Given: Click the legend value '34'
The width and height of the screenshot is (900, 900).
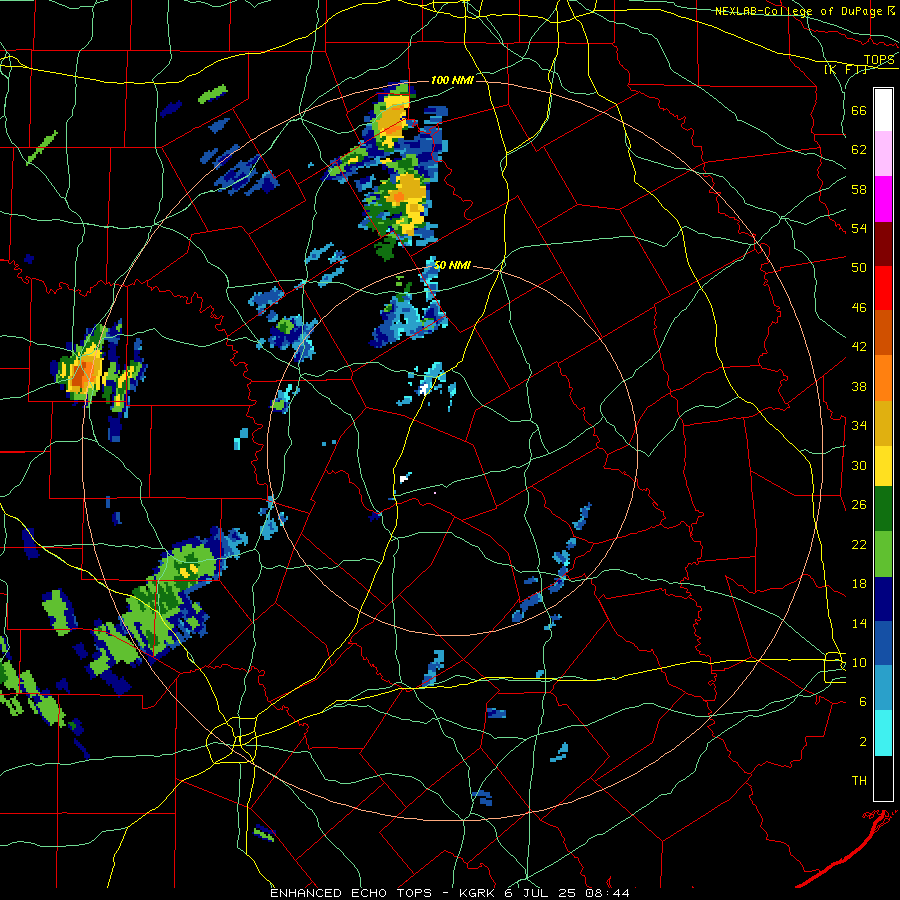Looking at the screenshot, I should point(859,426).
